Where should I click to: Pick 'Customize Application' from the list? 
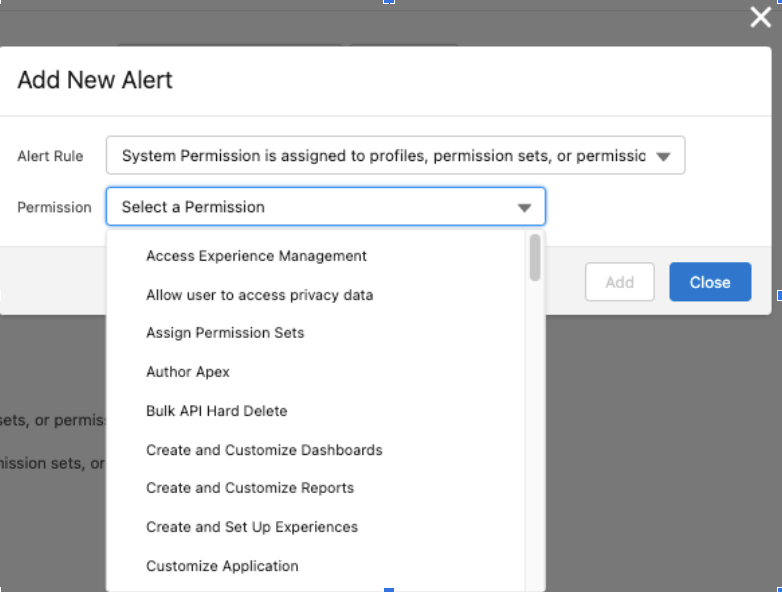222,566
